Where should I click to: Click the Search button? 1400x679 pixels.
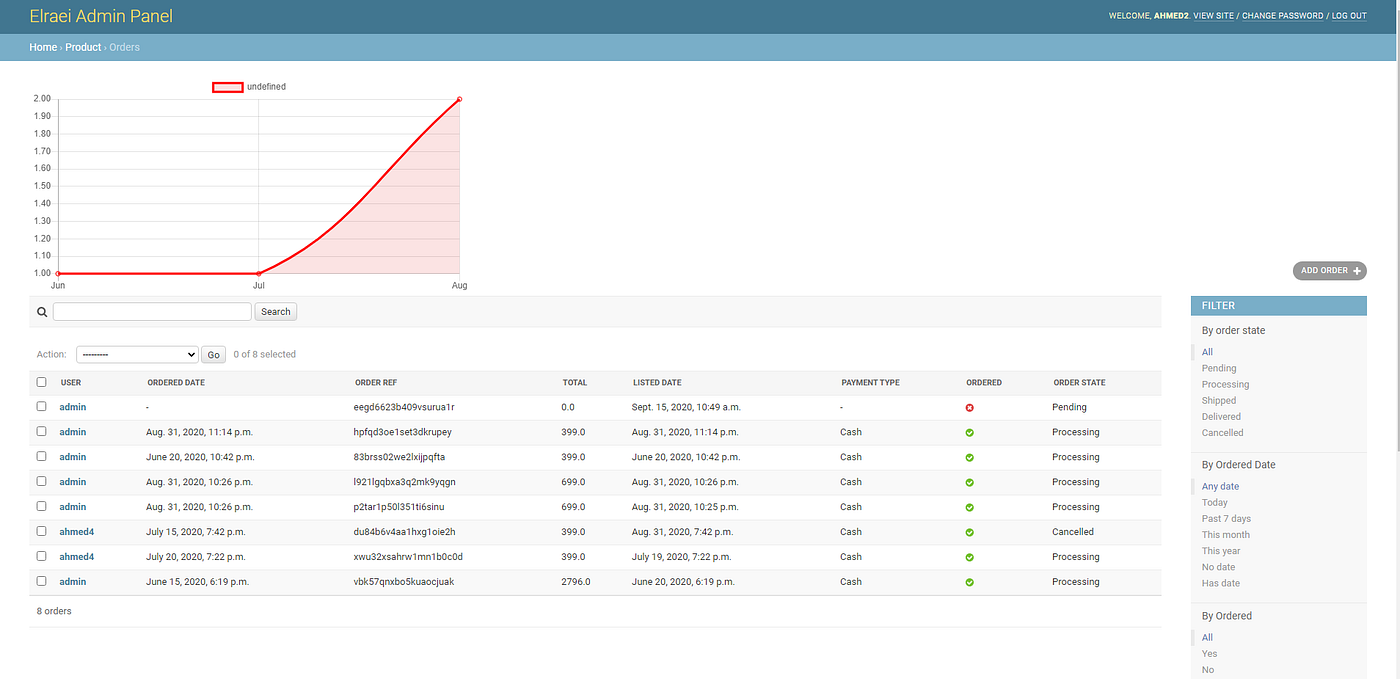(276, 312)
